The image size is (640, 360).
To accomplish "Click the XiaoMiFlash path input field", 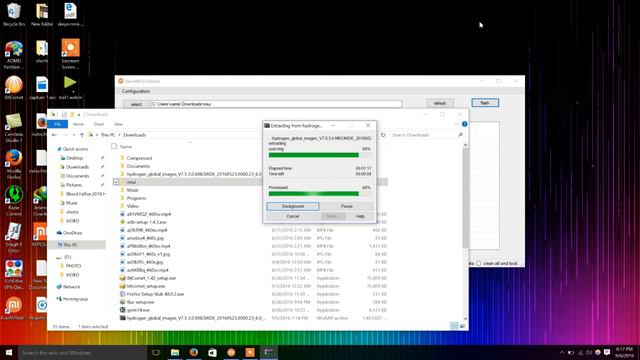I will pyautogui.click(x=276, y=104).
